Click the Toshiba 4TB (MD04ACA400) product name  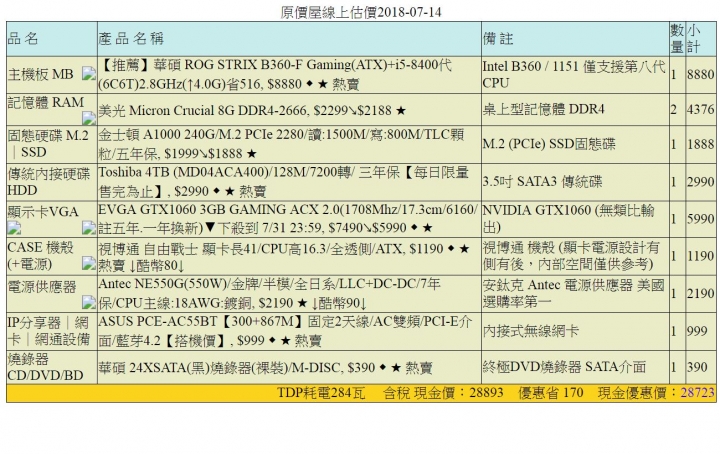pos(283,182)
